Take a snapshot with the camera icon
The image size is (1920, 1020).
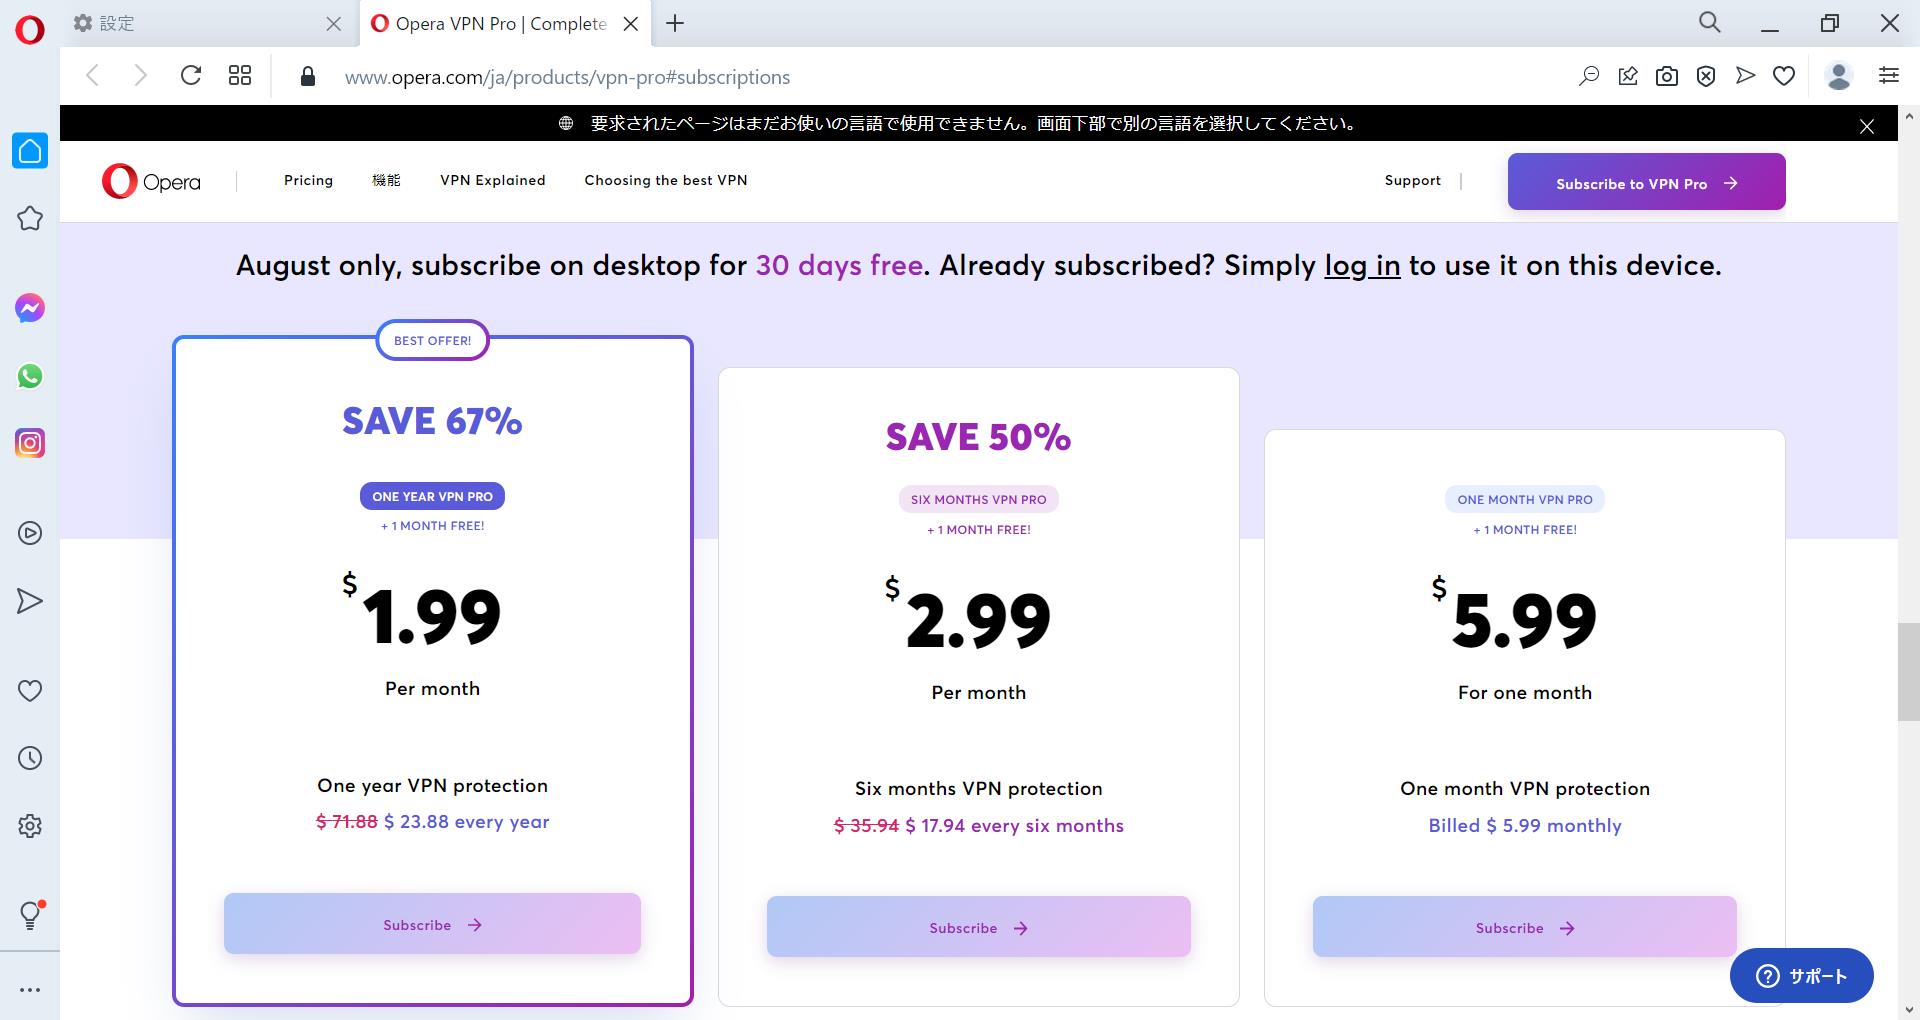[1667, 75]
